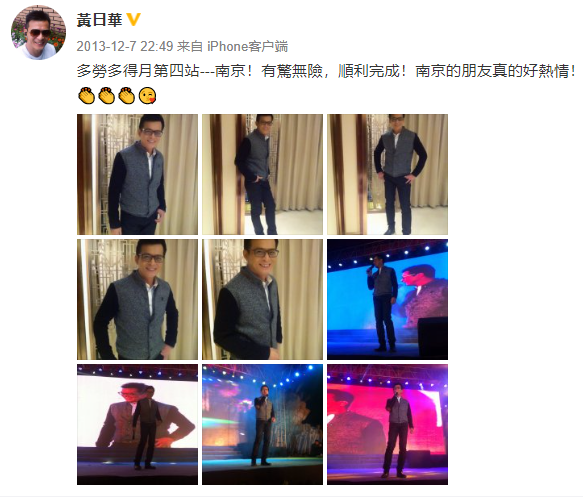Open top-right full-body photo, hands on hips
Screen dimensions: 583x501
(387, 174)
